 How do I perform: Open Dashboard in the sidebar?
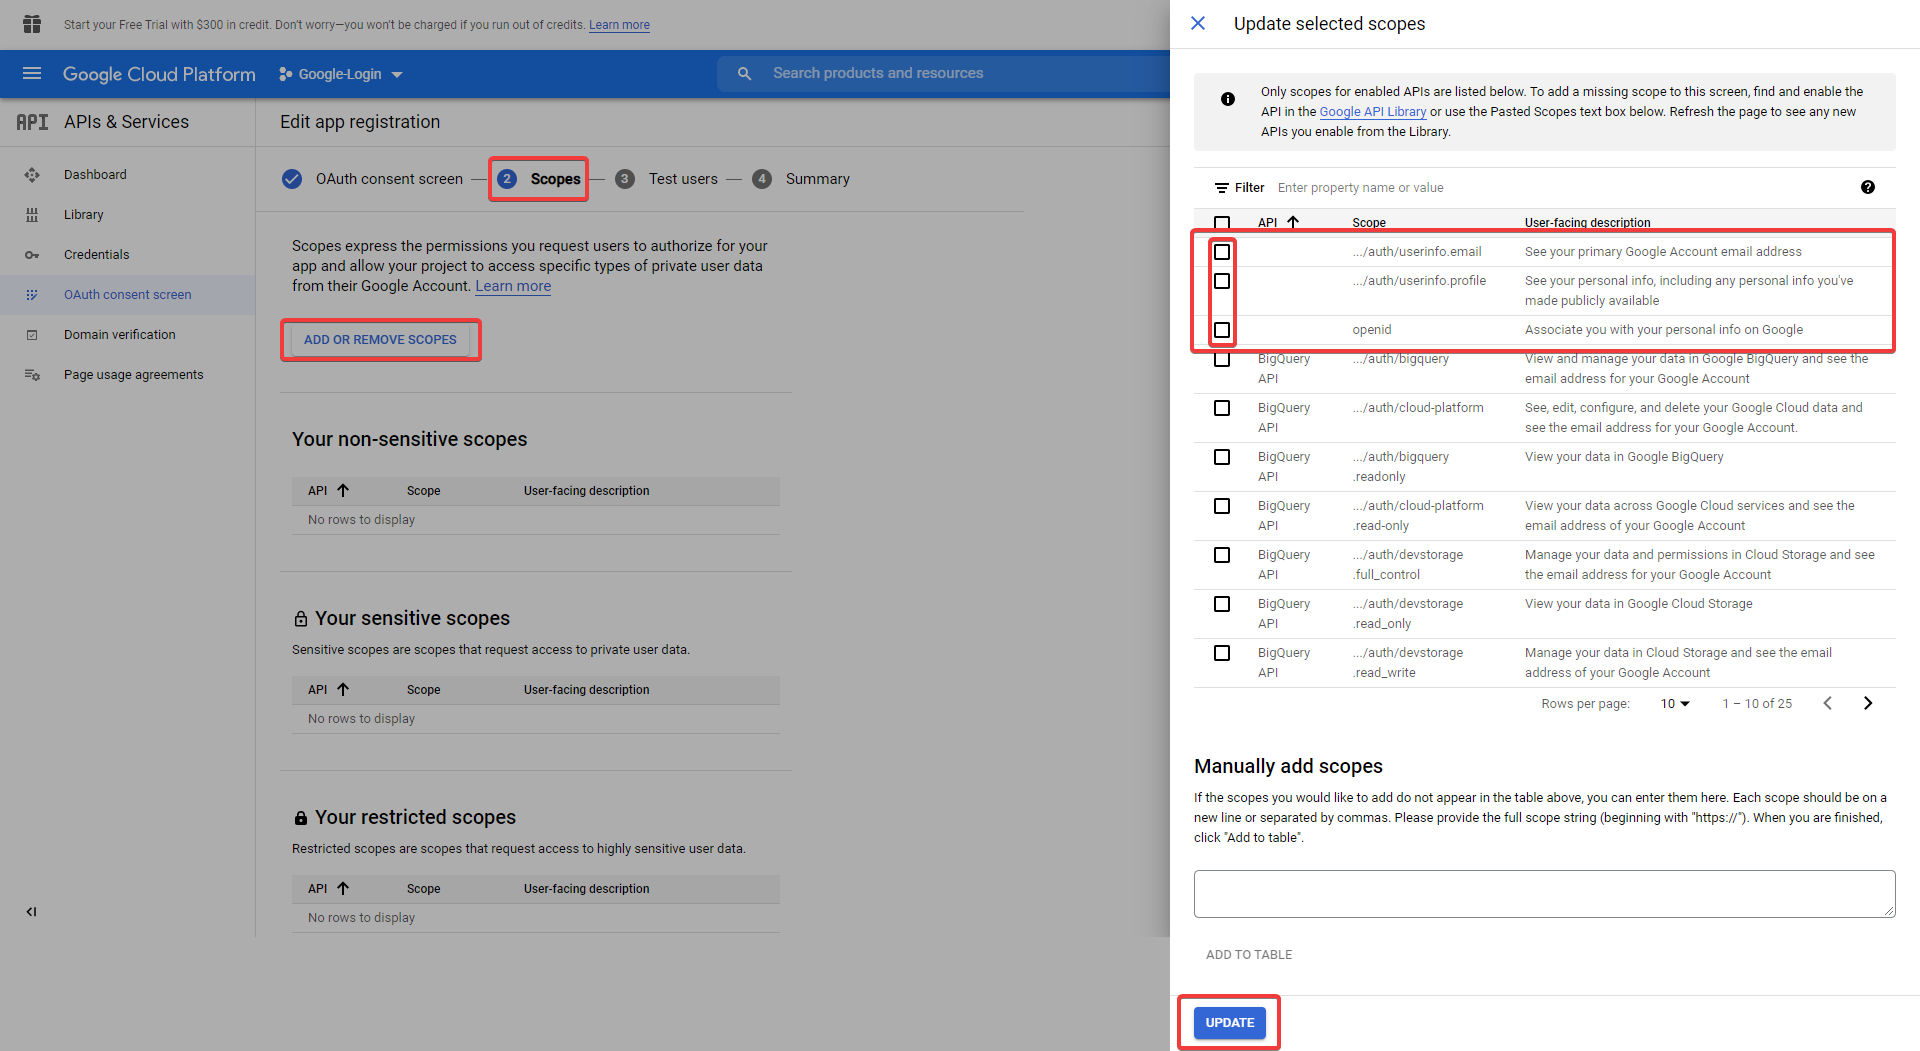click(95, 175)
